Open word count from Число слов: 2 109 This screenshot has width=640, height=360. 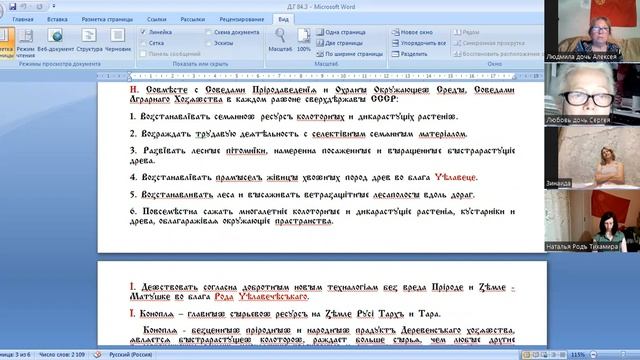pyautogui.click(x=62, y=355)
